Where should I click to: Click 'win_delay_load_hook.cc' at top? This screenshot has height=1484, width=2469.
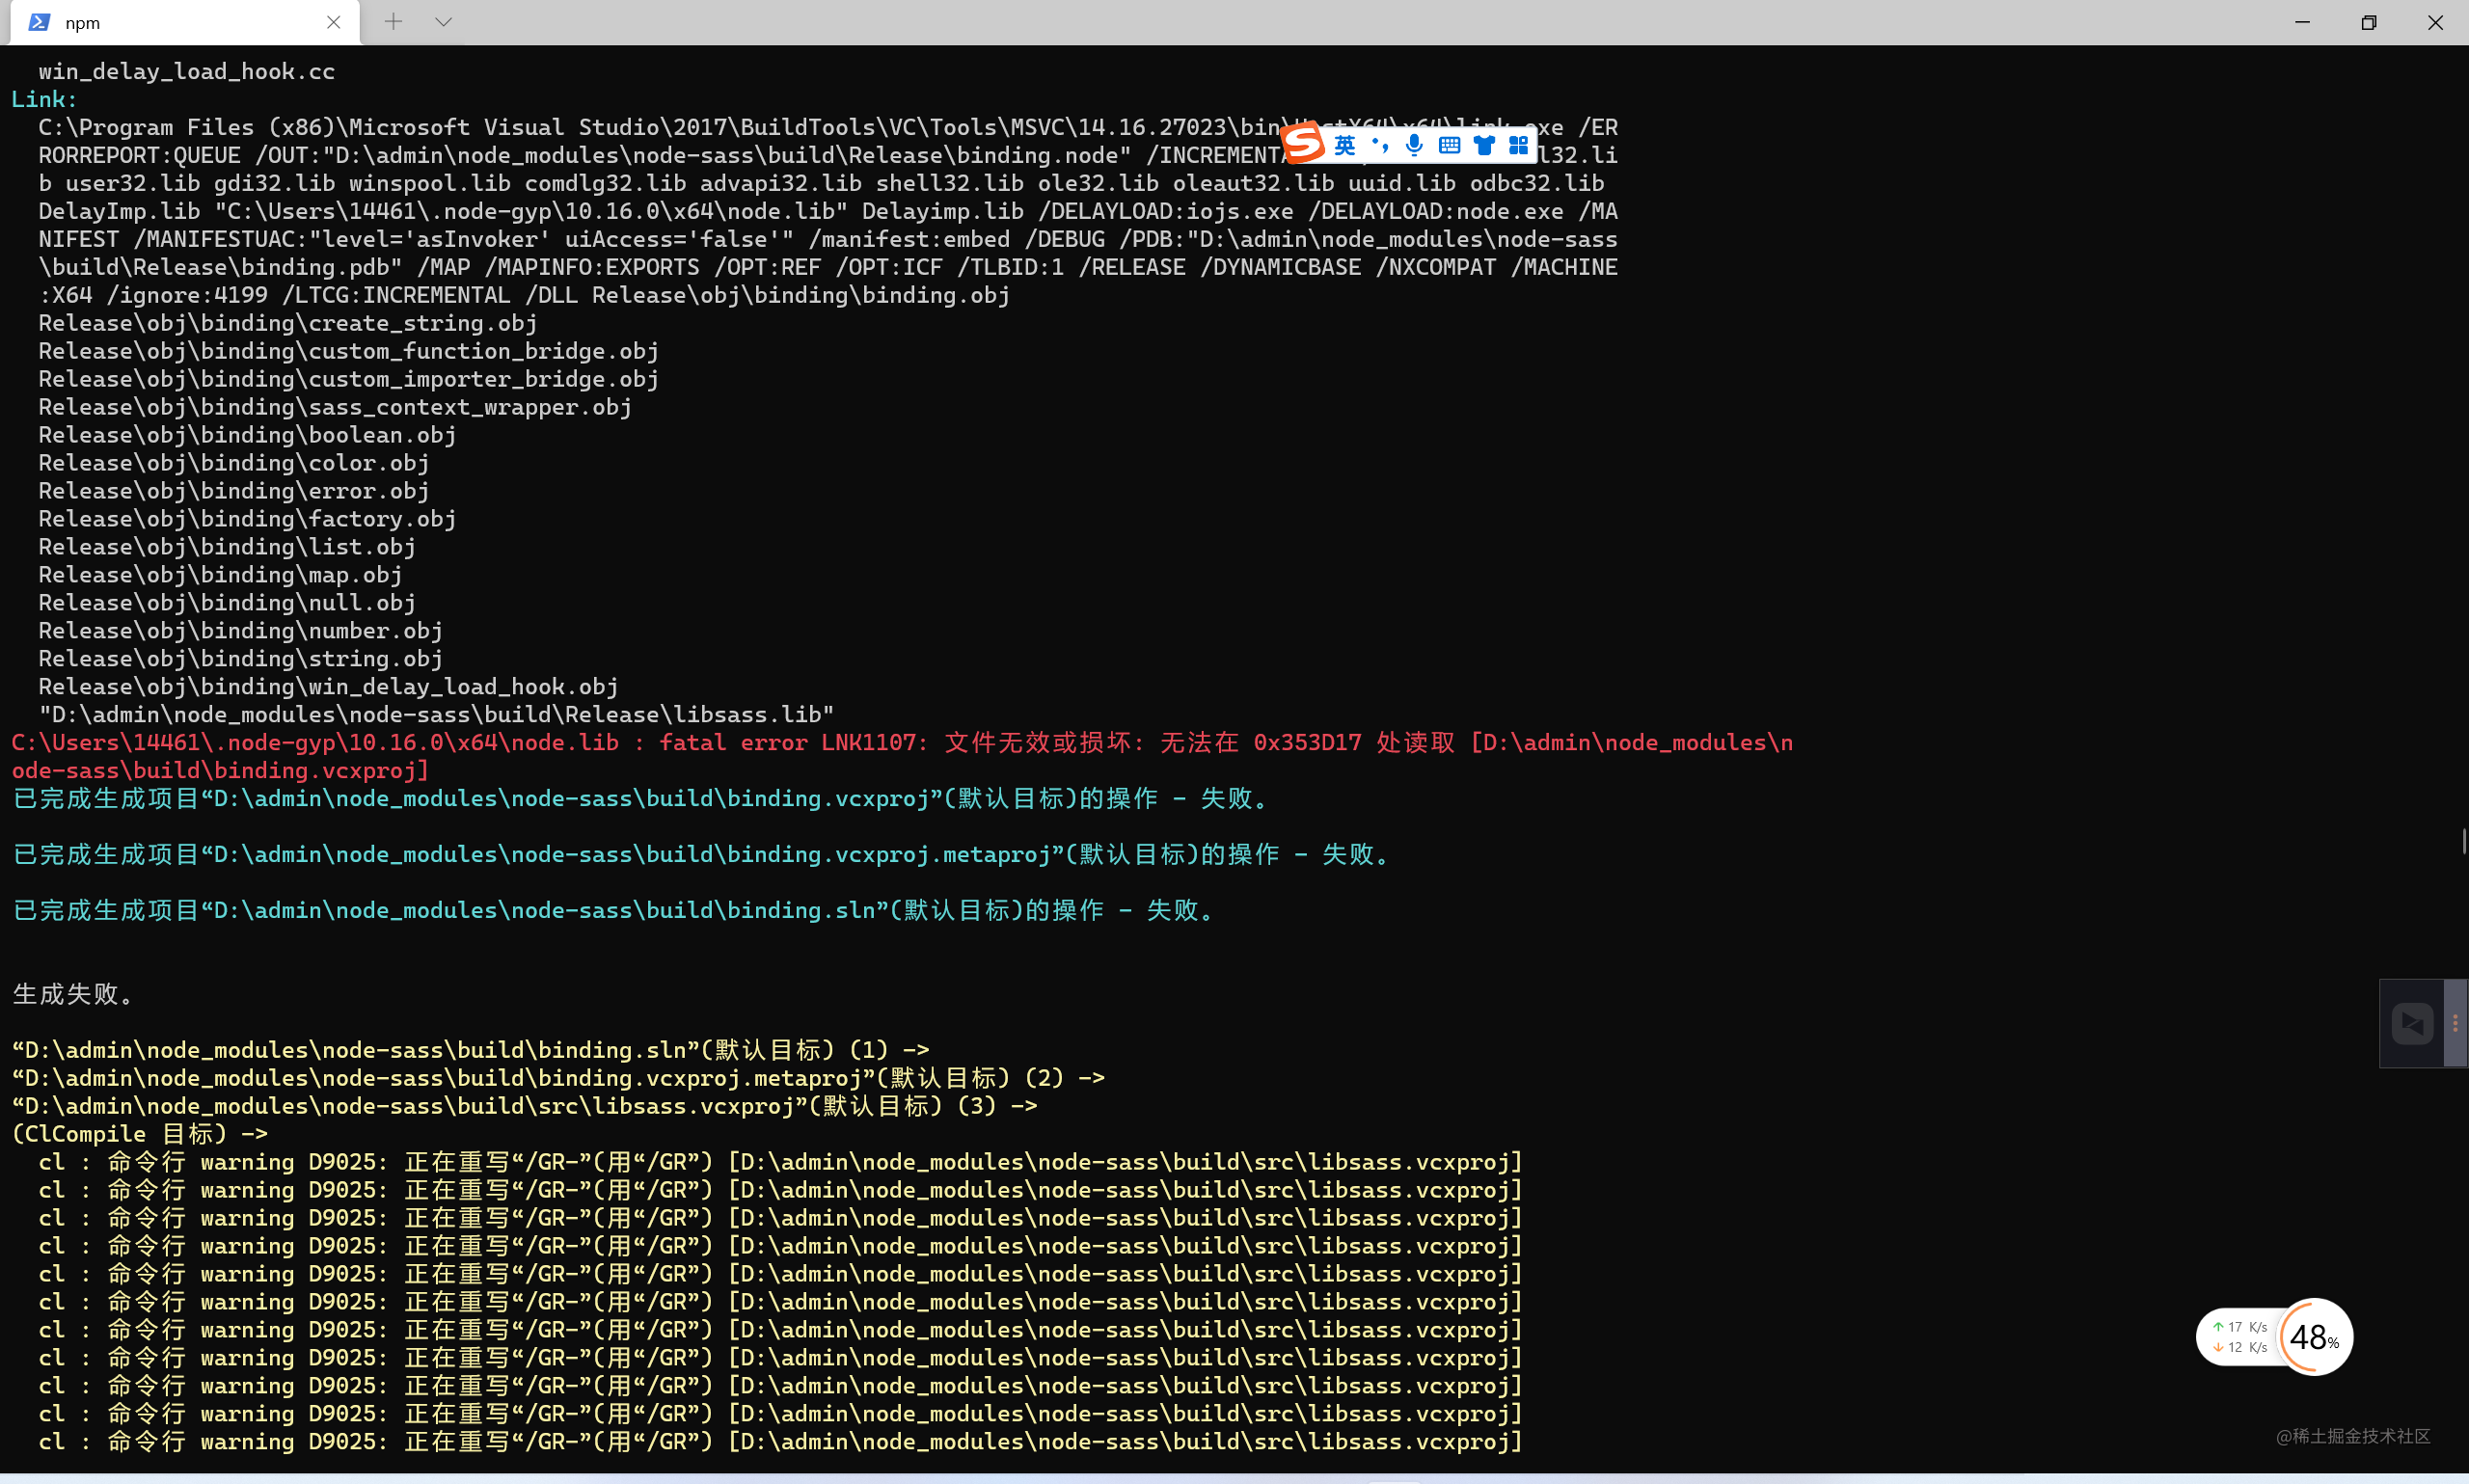click(187, 71)
